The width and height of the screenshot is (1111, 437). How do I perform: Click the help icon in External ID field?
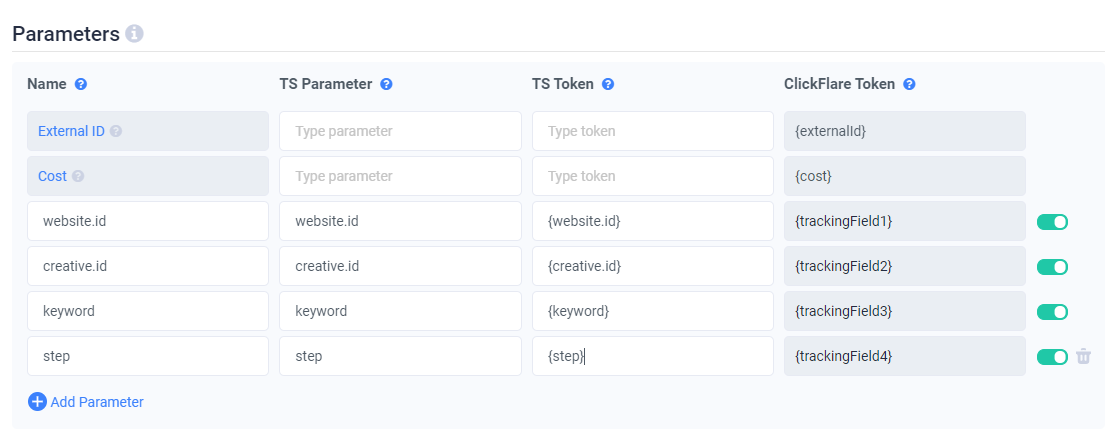click(x=116, y=131)
